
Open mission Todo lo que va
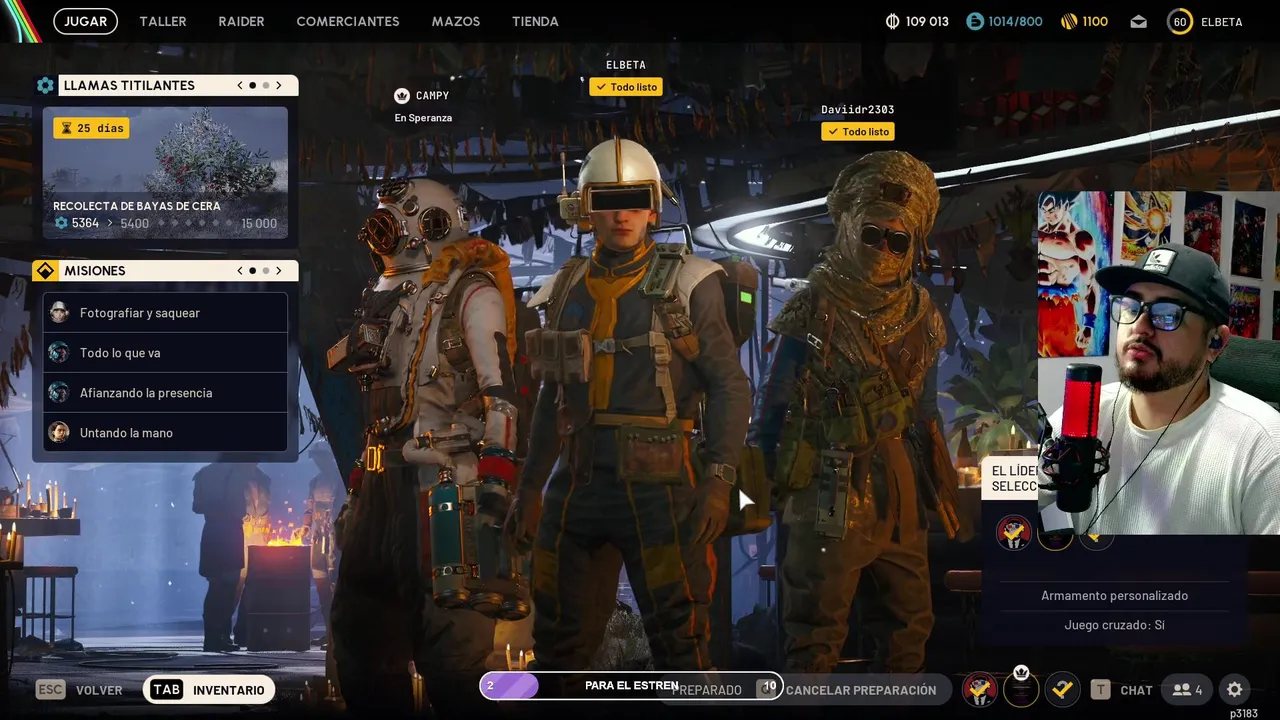165,353
